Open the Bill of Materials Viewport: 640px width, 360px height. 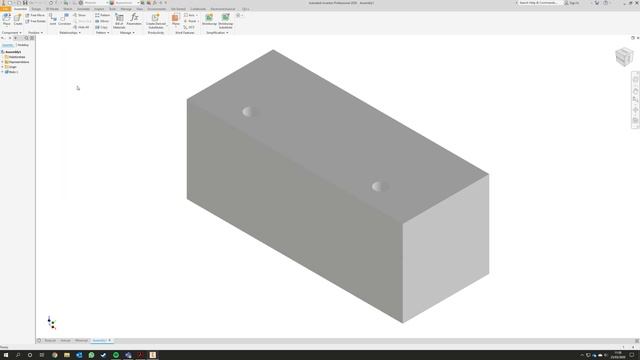click(x=119, y=20)
